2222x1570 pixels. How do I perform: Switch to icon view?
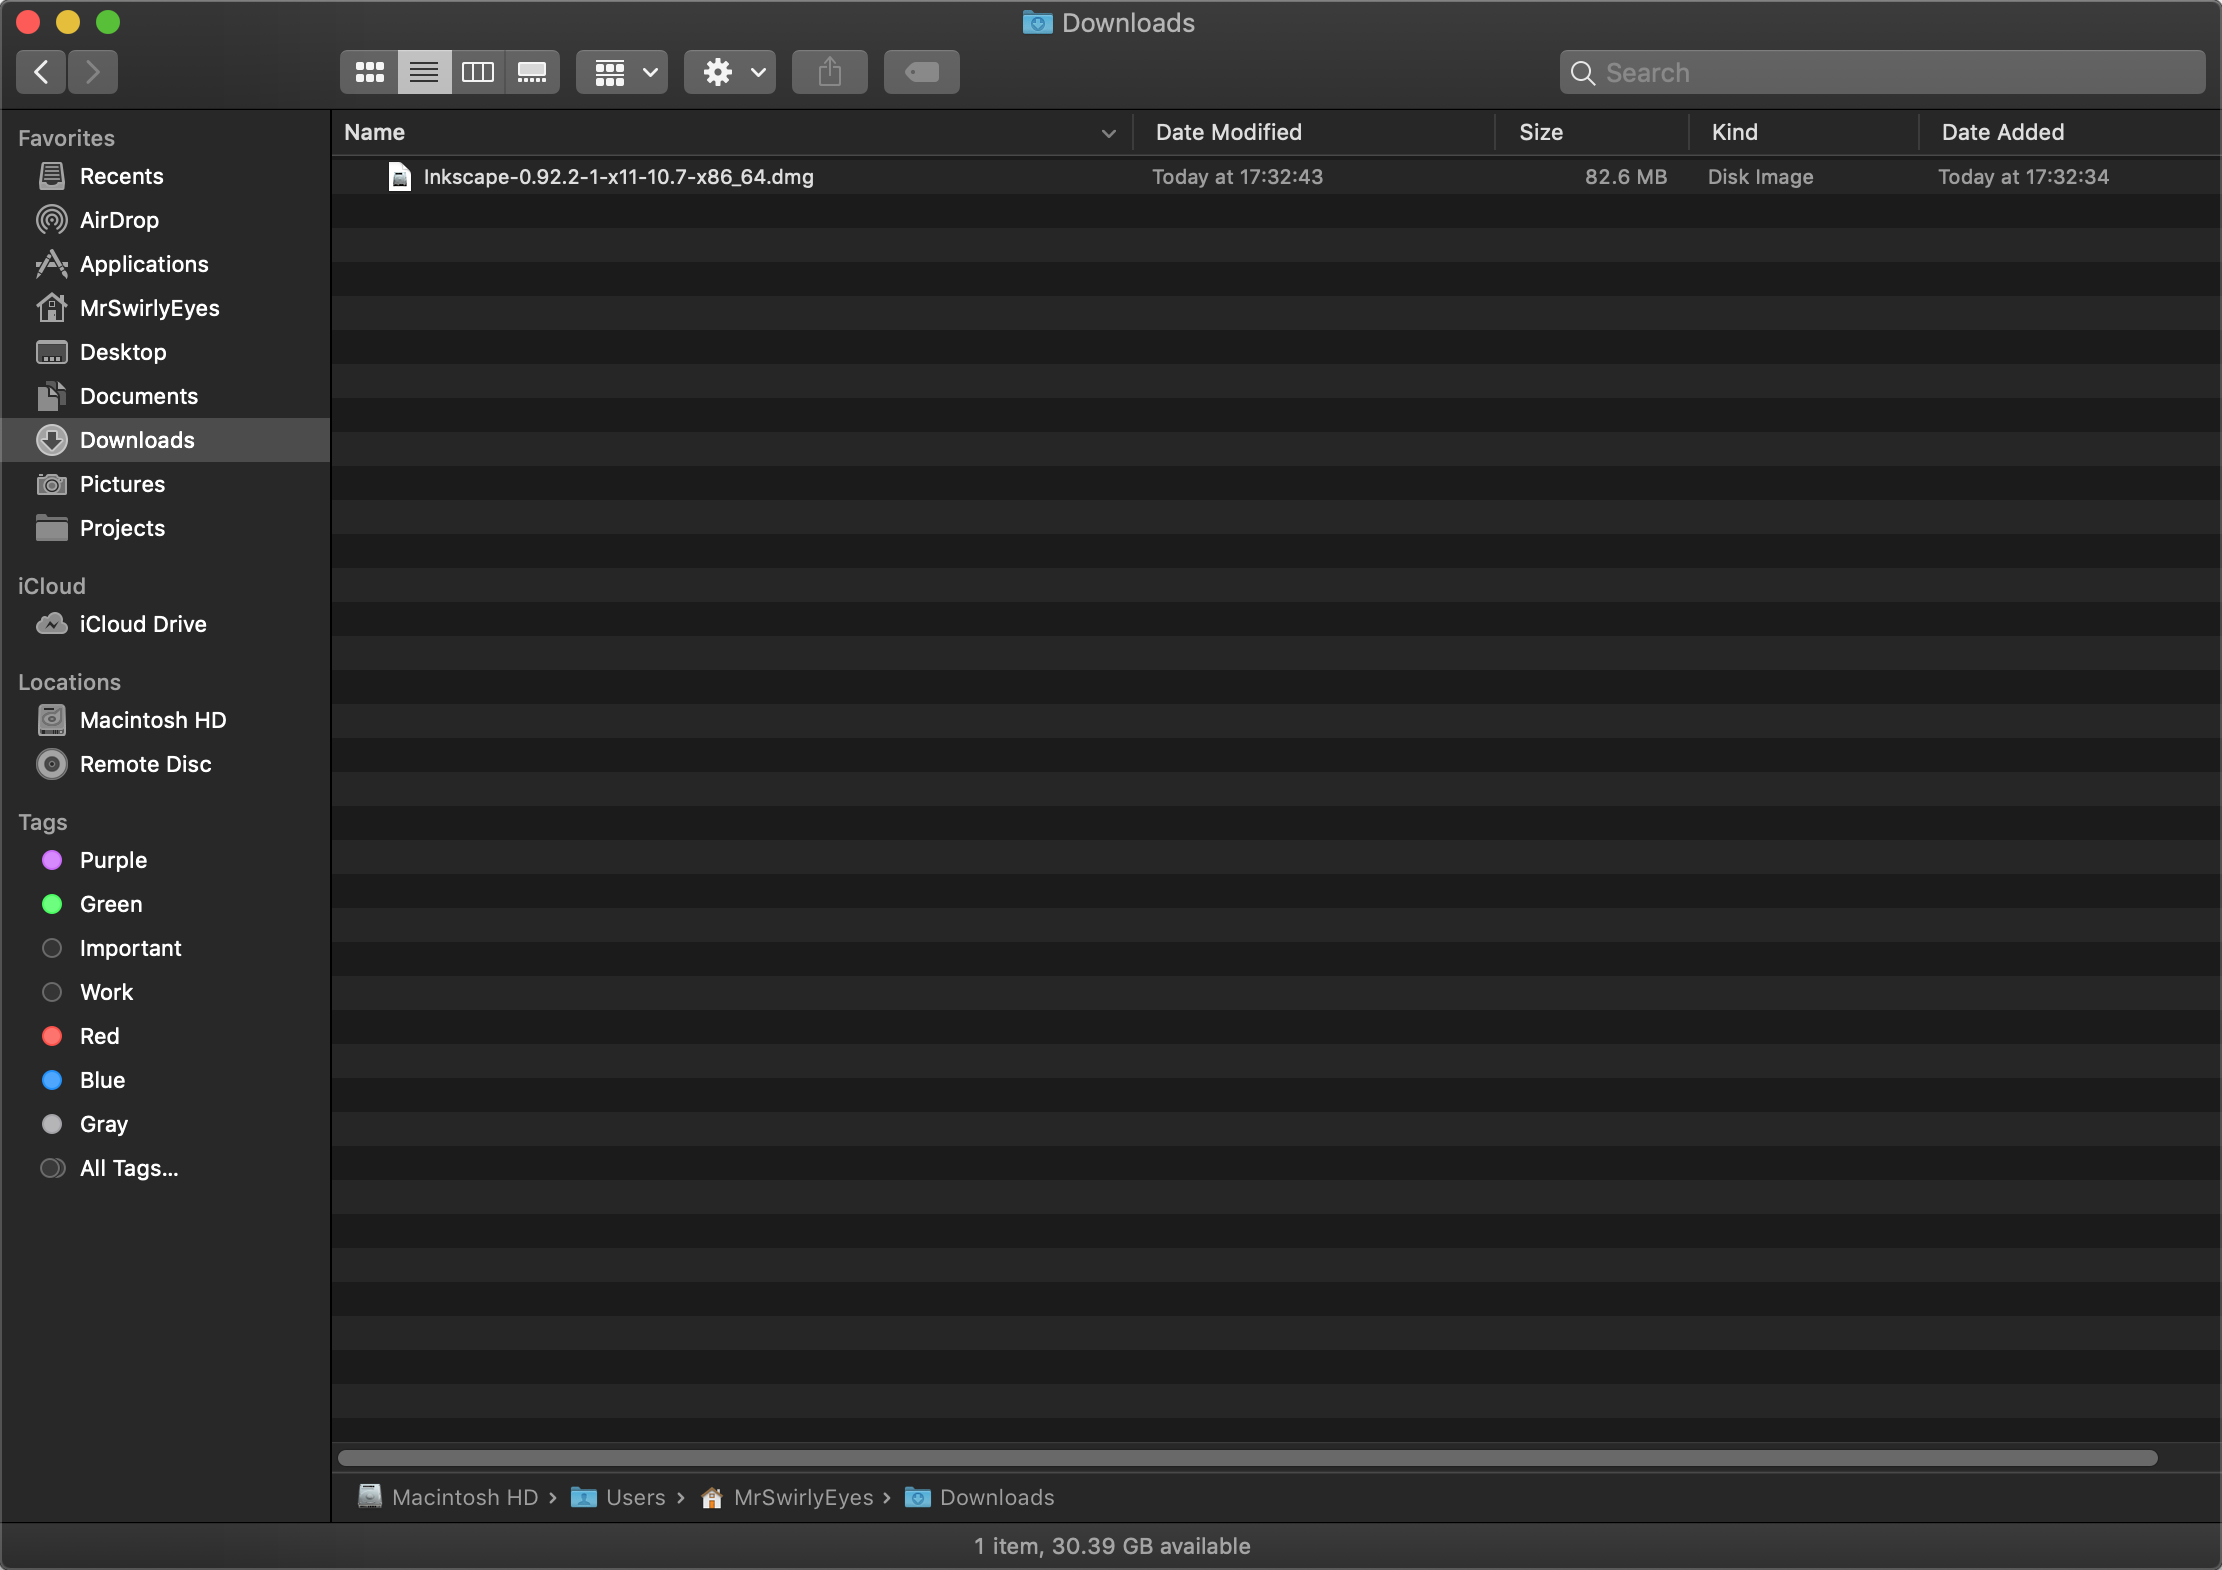[369, 72]
